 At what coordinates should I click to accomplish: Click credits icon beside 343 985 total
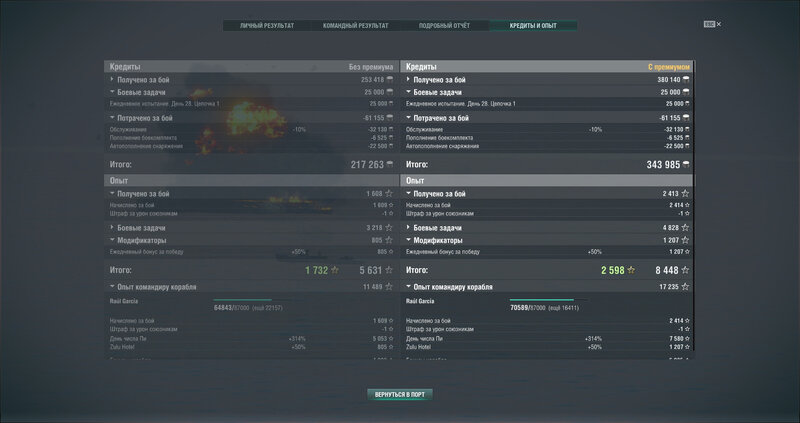(688, 164)
